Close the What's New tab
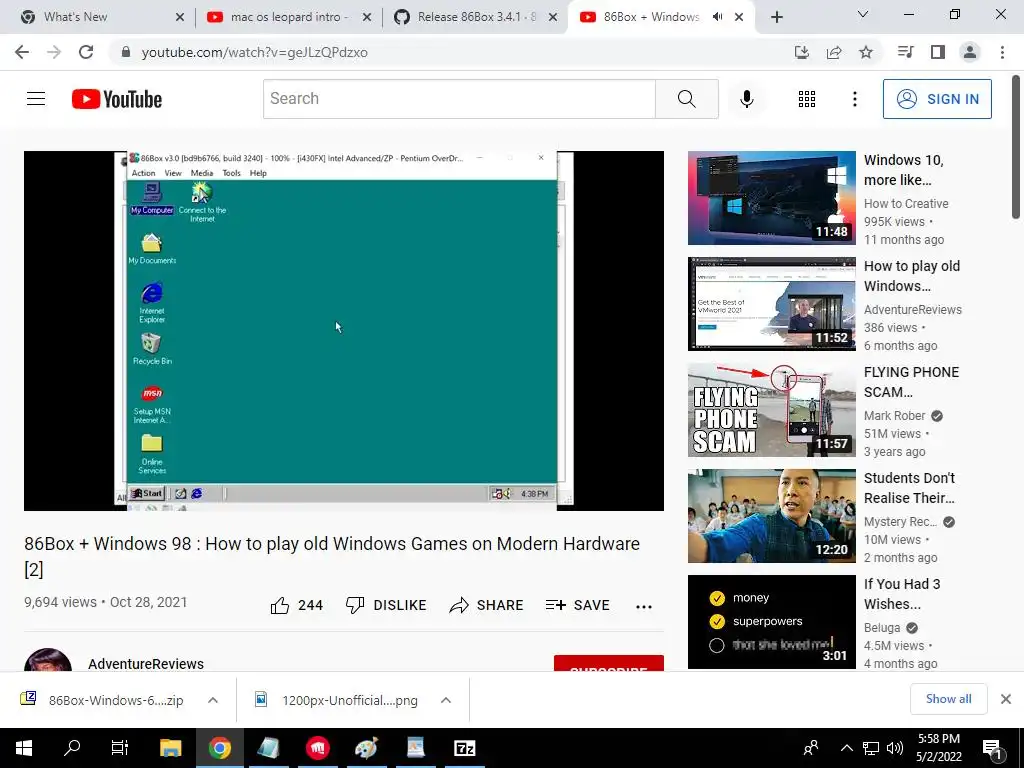 click(180, 17)
